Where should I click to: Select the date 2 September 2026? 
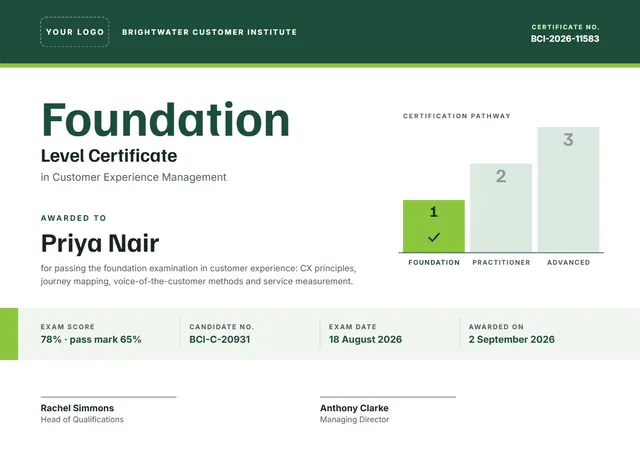(511, 340)
